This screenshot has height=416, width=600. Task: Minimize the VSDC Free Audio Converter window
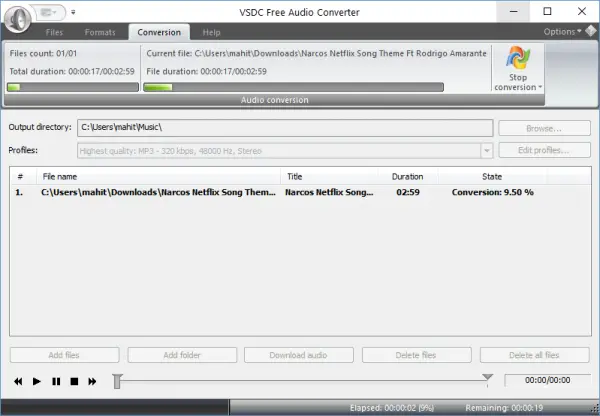(514, 12)
